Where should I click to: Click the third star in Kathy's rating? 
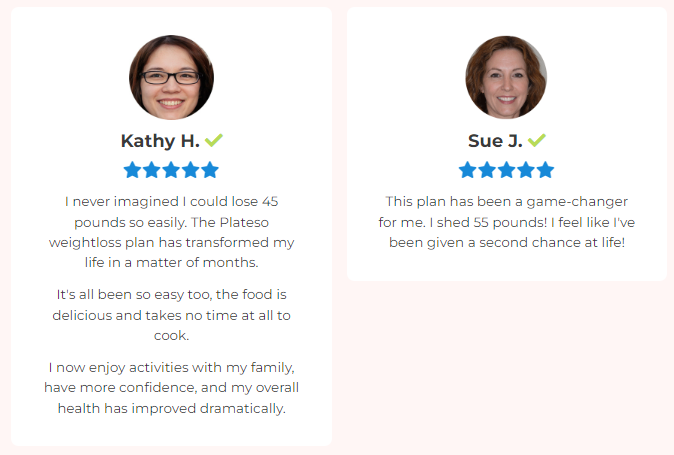click(171, 170)
